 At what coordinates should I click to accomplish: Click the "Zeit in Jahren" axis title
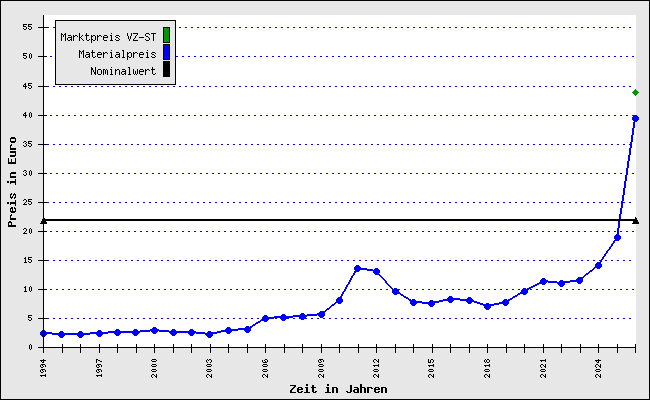(337, 388)
